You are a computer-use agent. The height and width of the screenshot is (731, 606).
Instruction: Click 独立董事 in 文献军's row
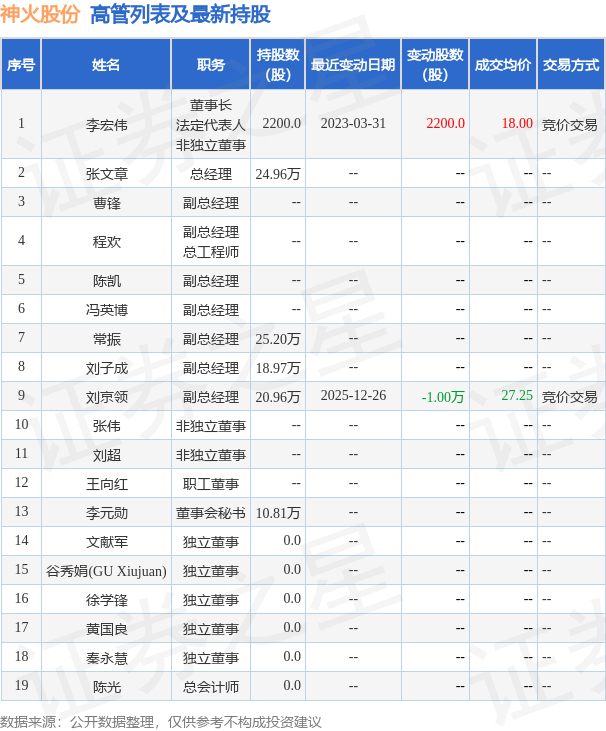(x=211, y=542)
